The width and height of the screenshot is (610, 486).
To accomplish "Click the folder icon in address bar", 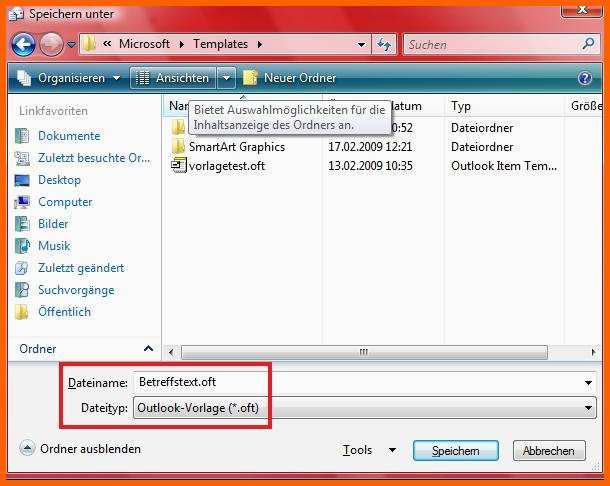I will coord(89,44).
